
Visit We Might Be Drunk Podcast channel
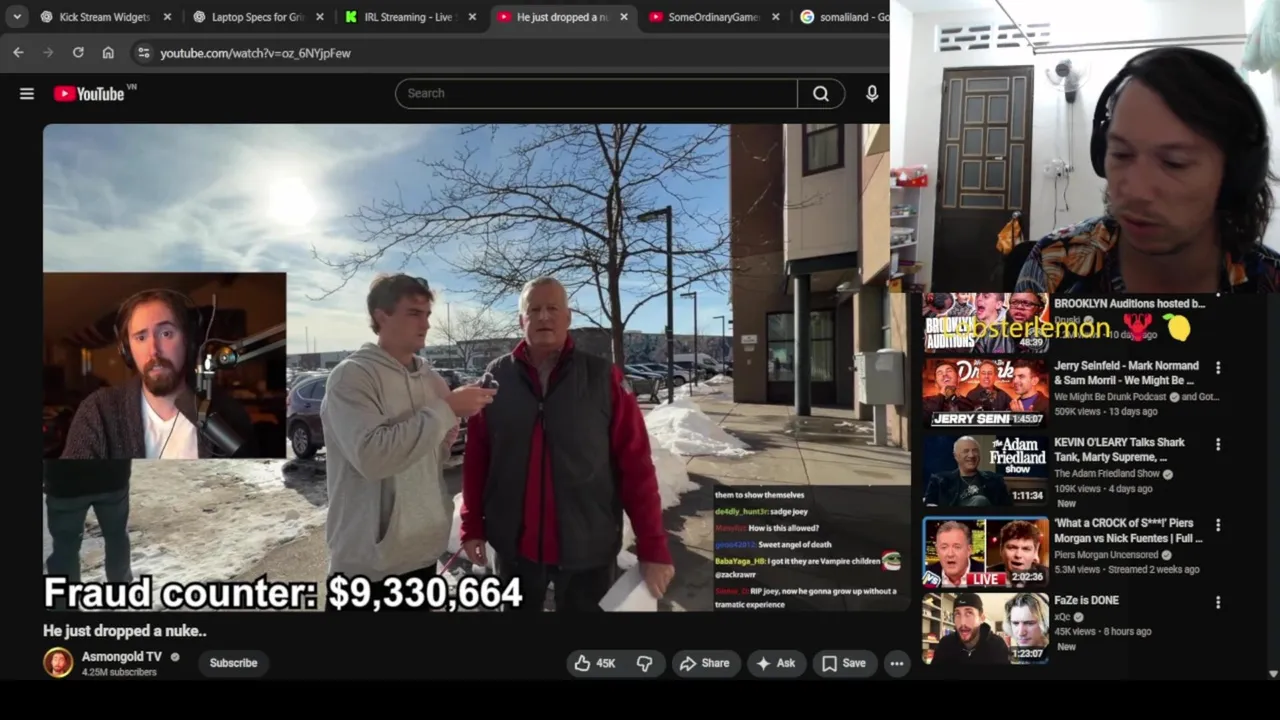1110,397
